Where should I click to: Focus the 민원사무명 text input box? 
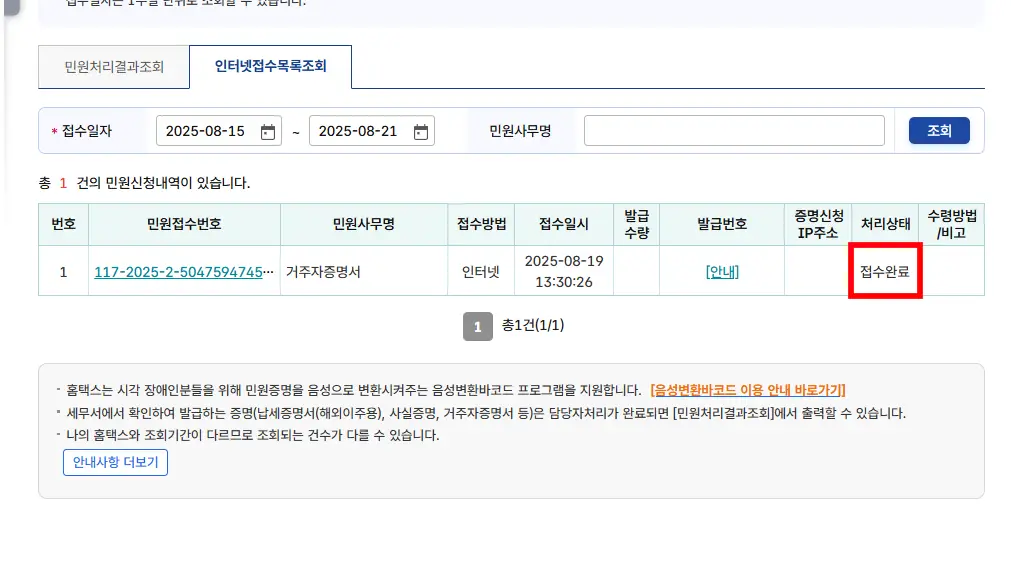[x=734, y=131]
